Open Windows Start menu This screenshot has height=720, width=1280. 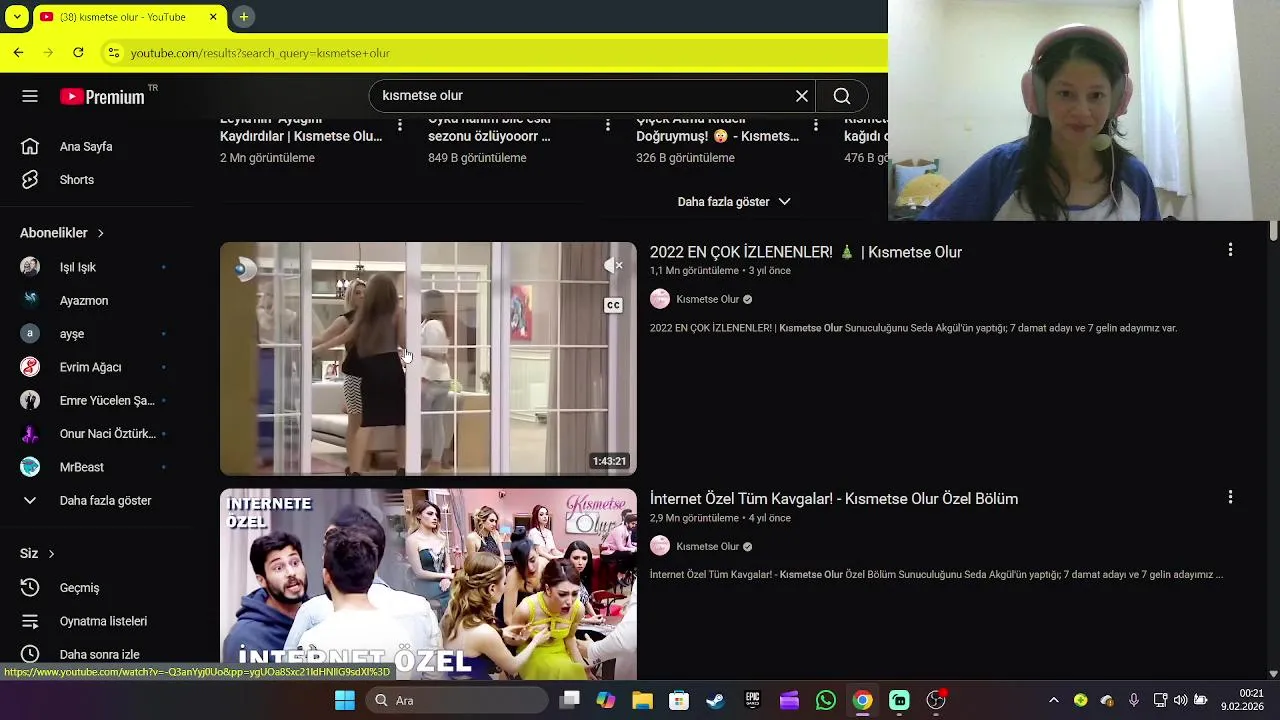click(345, 700)
